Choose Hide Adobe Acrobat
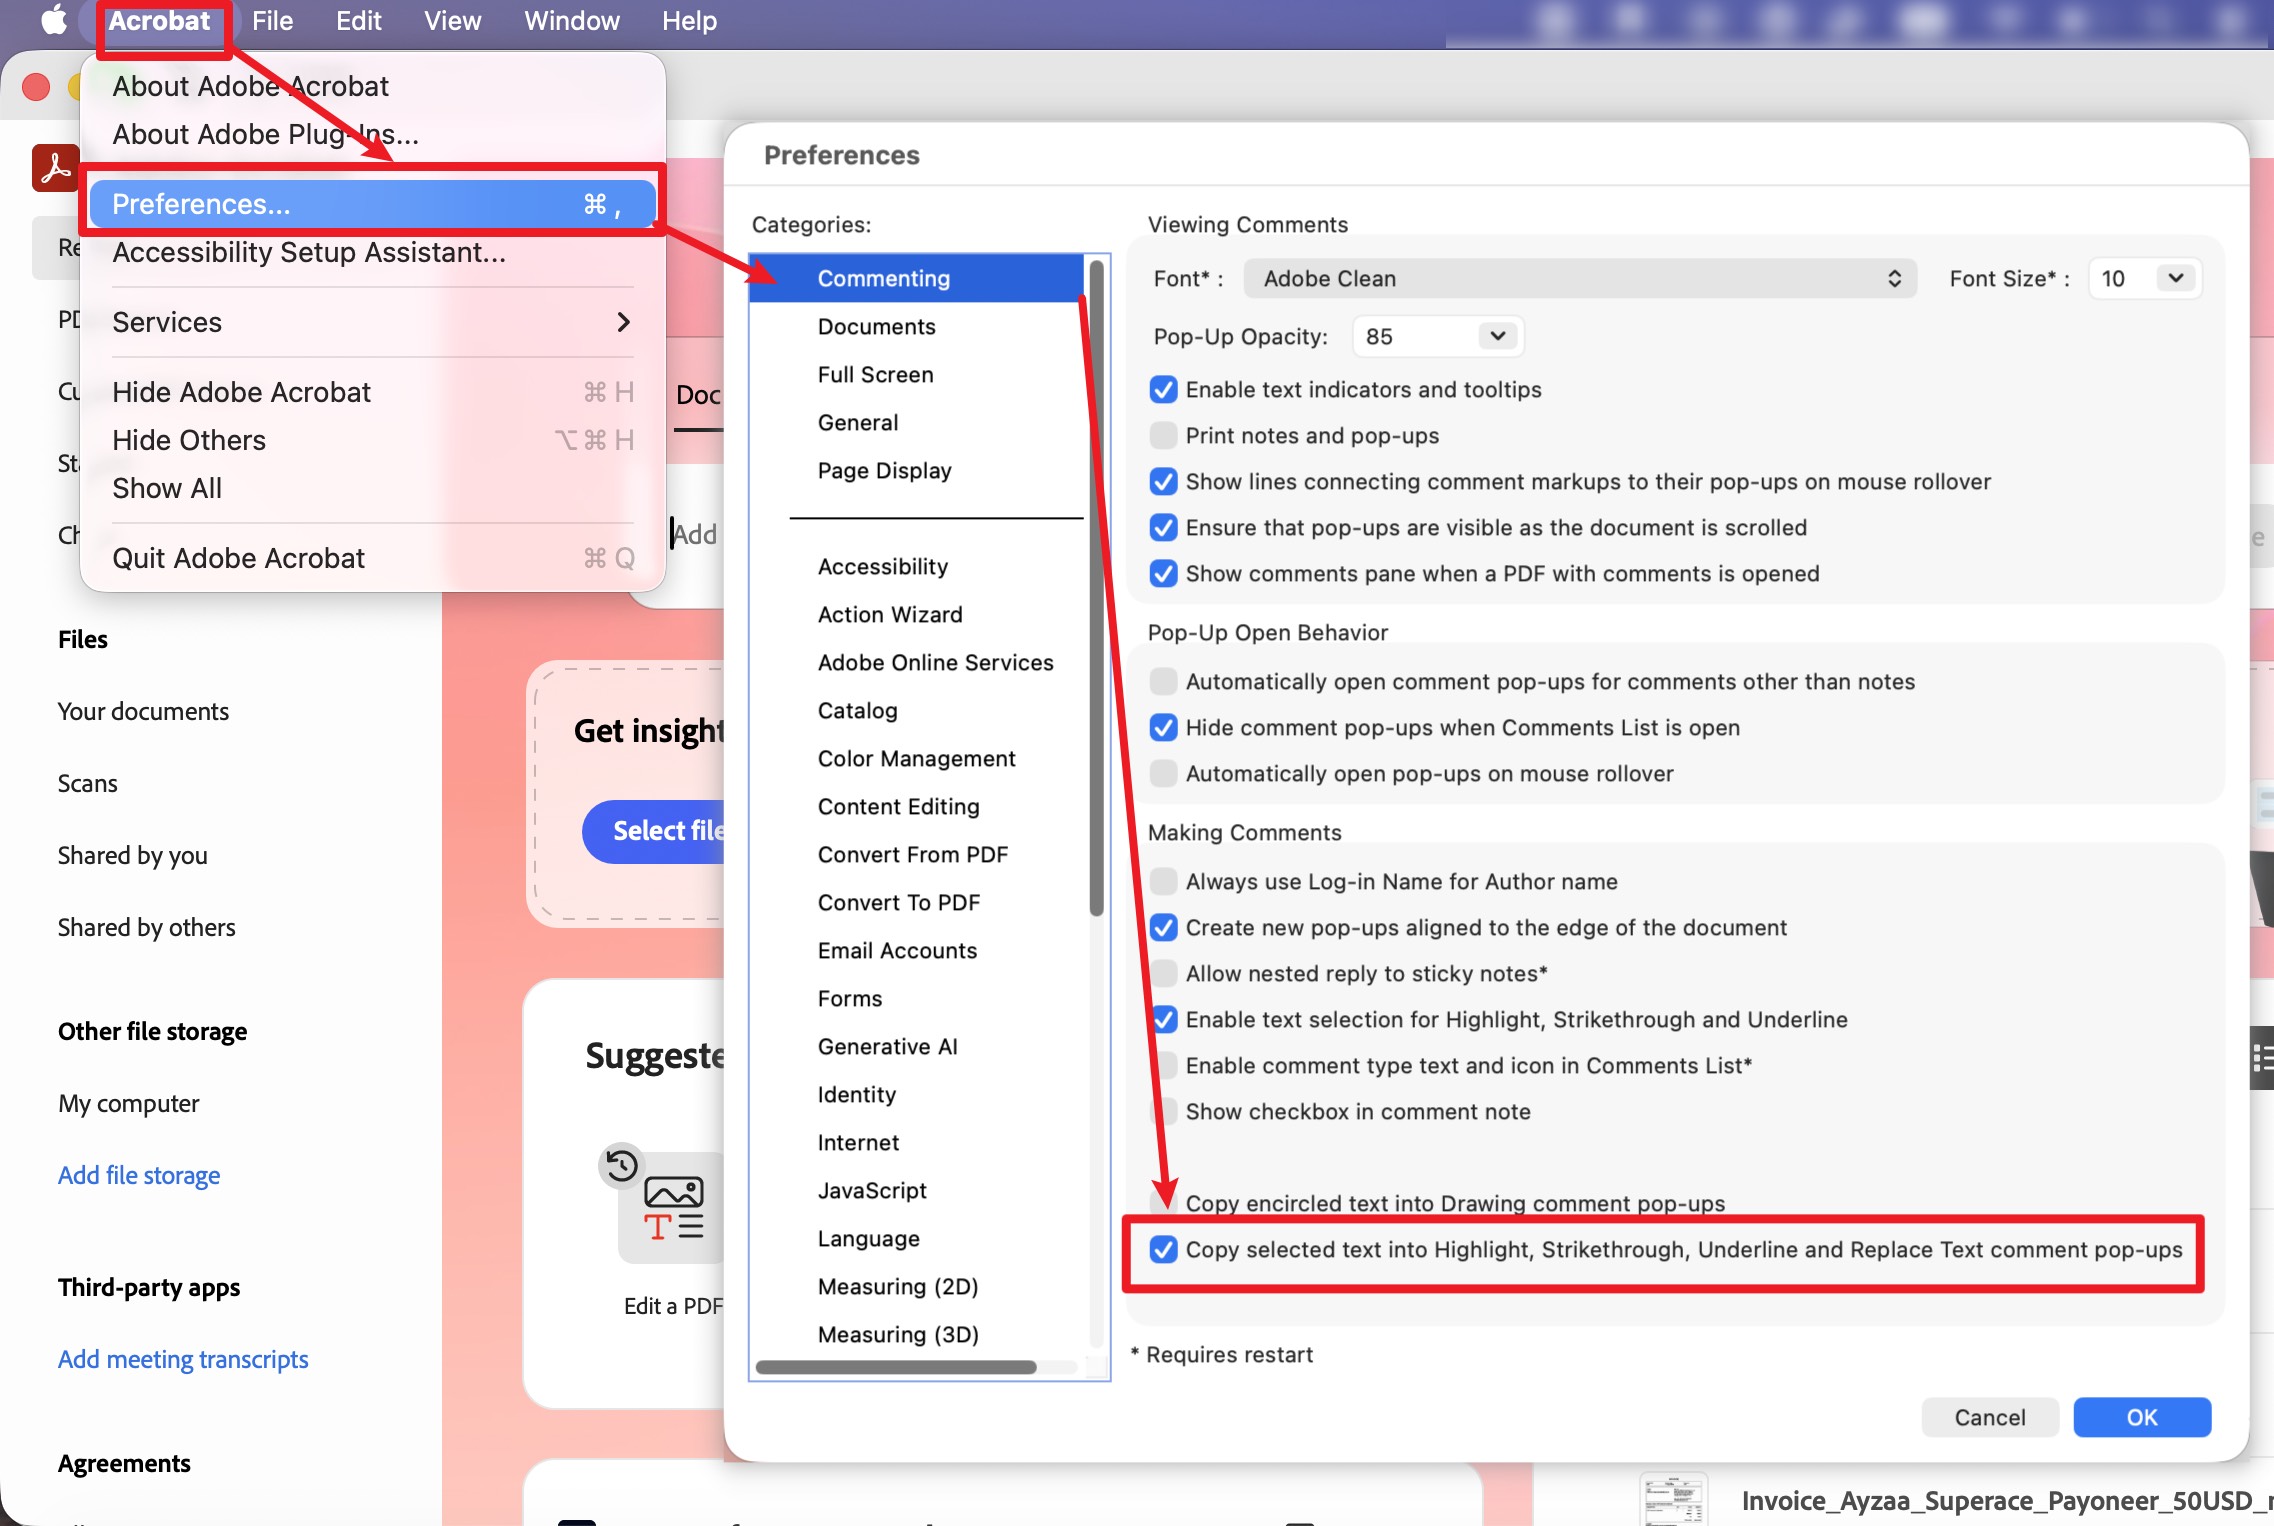 372,392
